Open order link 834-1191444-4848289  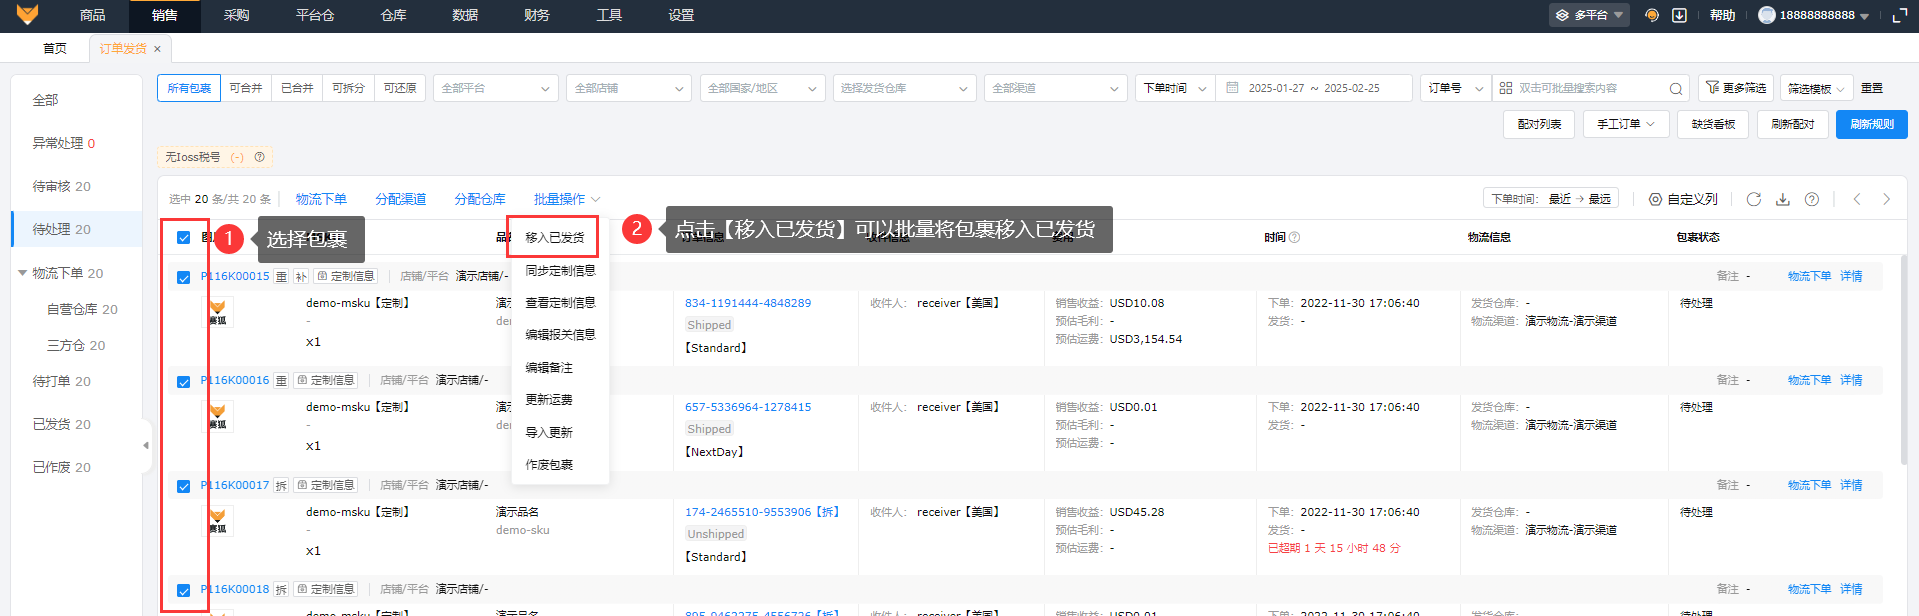click(x=748, y=303)
